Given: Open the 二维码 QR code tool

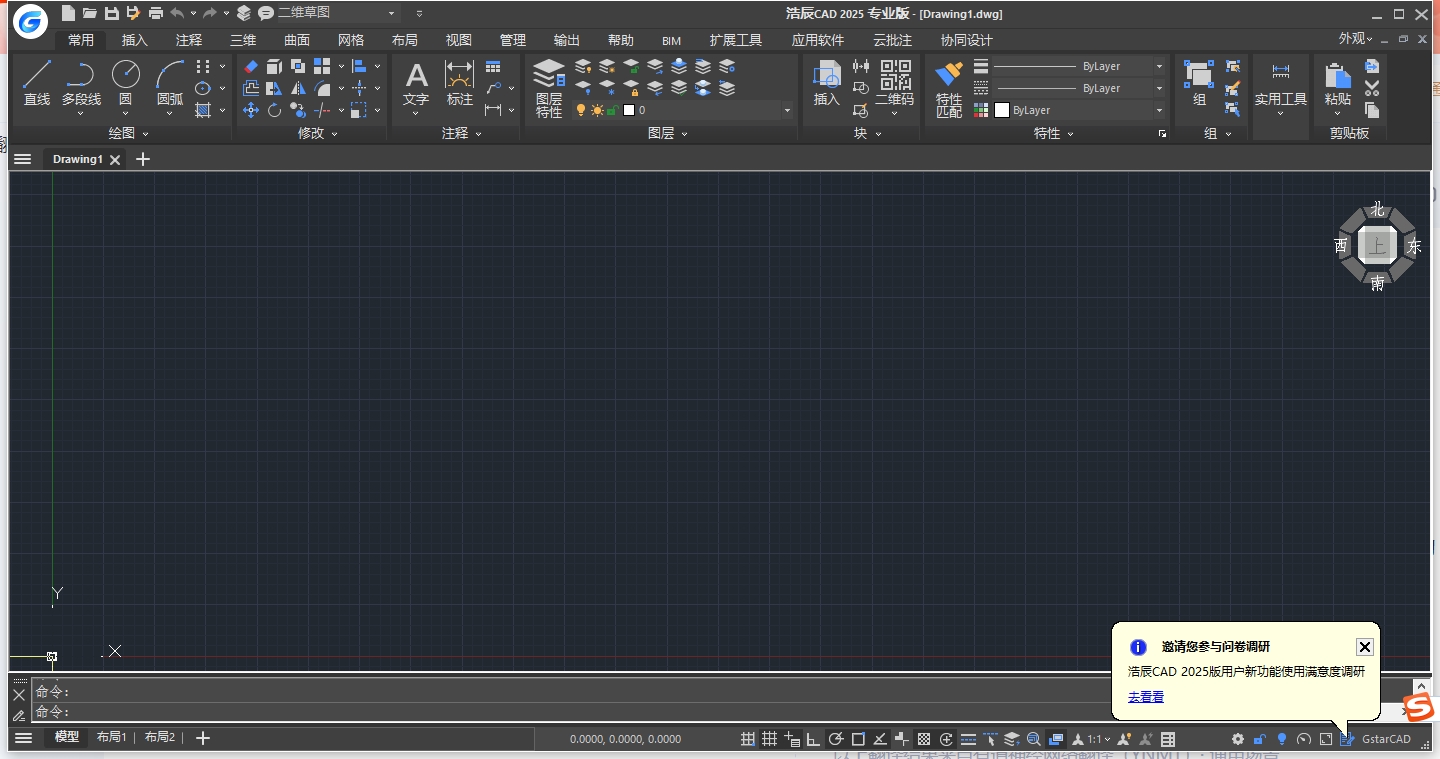Looking at the screenshot, I should point(895,76).
